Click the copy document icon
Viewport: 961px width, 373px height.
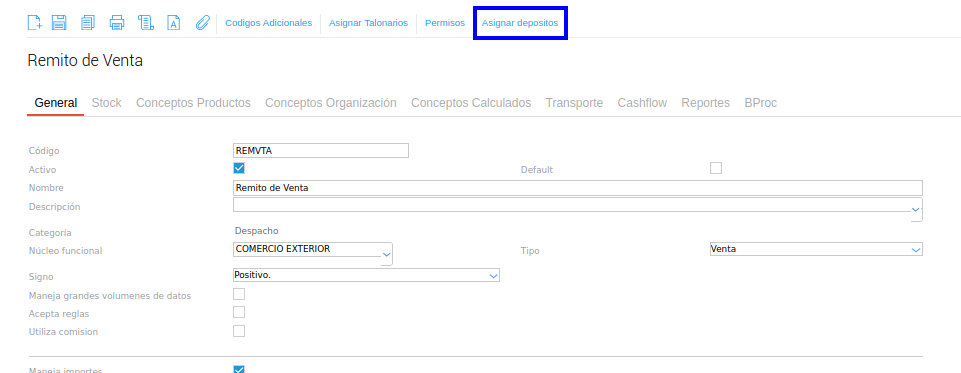click(88, 23)
